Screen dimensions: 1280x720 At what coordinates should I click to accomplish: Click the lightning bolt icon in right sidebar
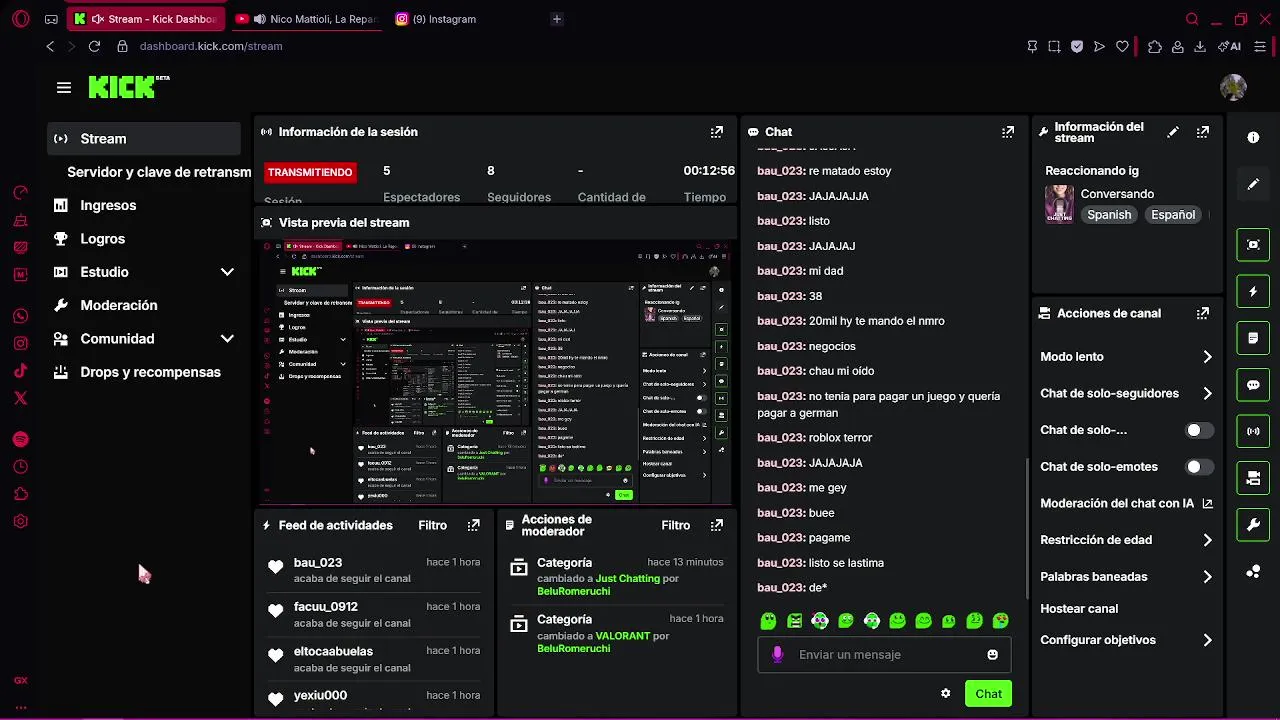(1253, 291)
